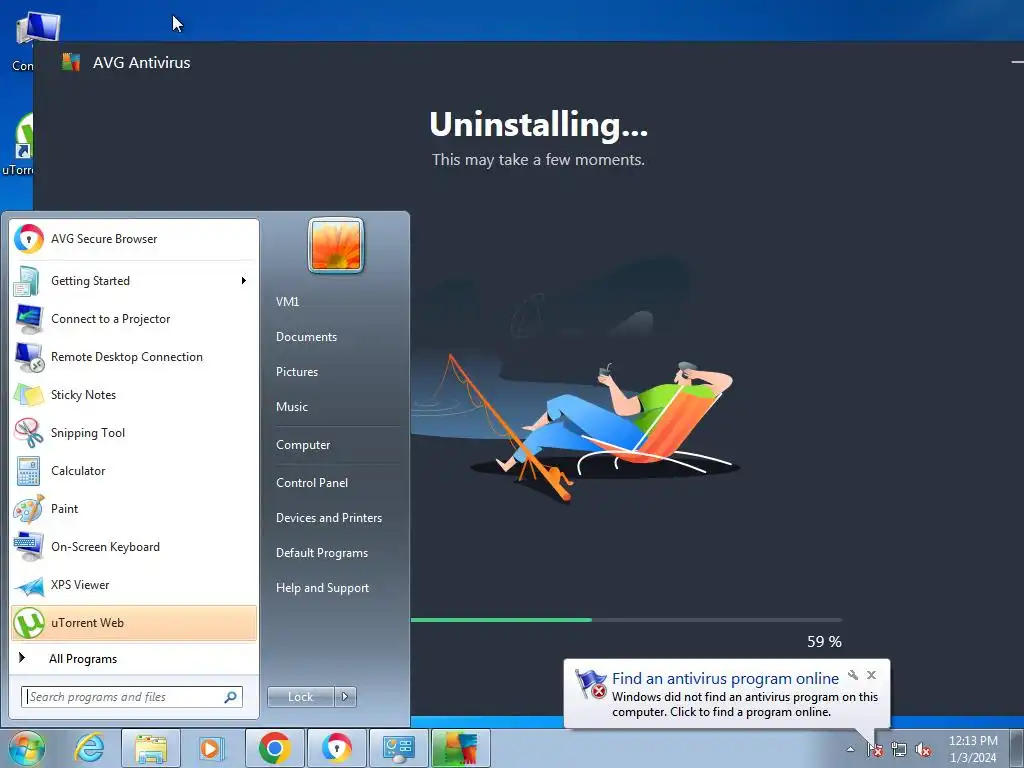Viewport: 1024px width, 768px height.
Task: Click the search magnifier icon in Start menu
Action: tap(230, 697)
